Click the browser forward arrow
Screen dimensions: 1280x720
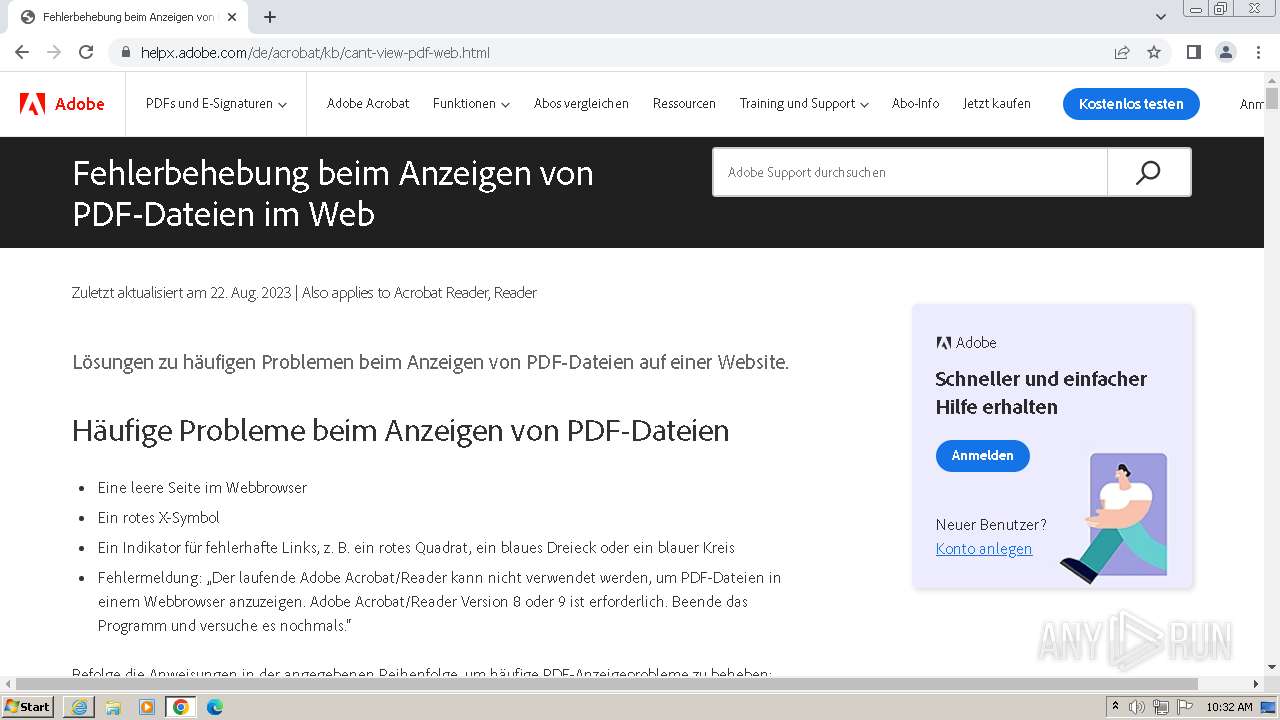(x=54, y=52)
